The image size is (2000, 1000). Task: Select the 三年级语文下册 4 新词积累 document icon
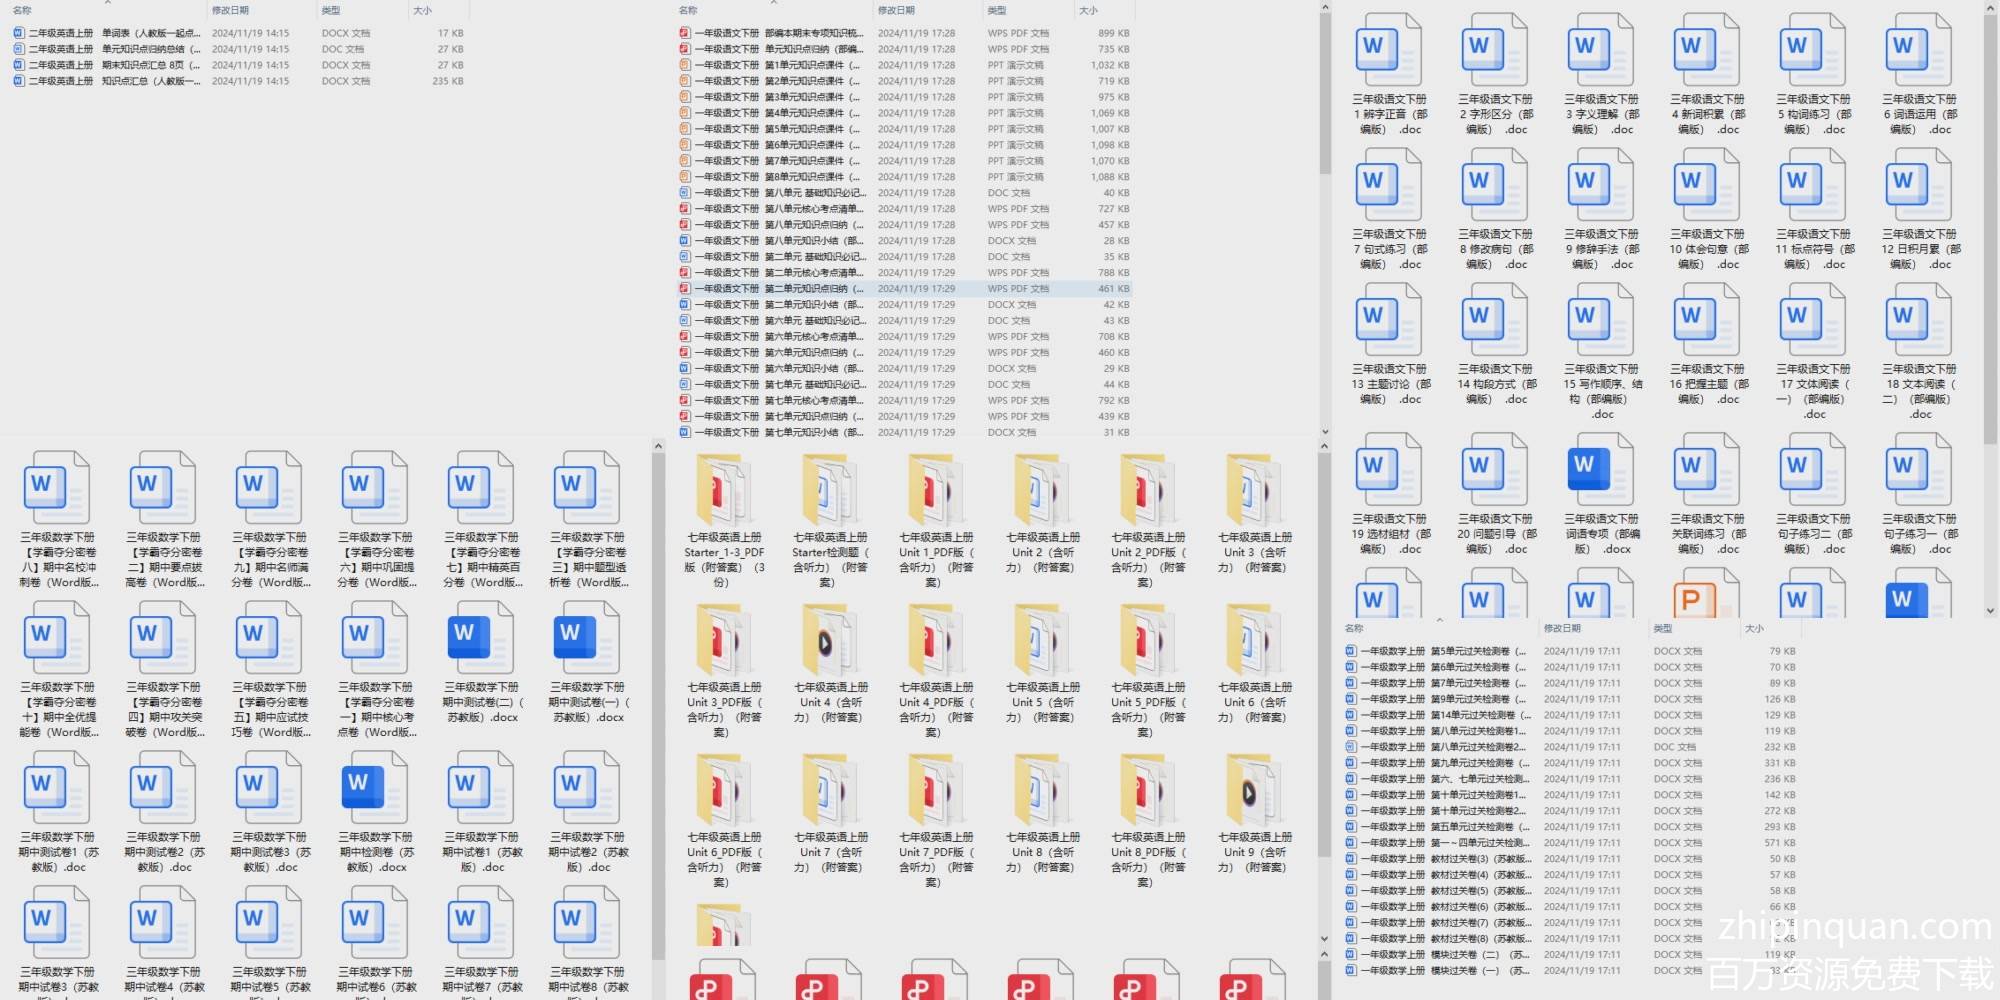[1706, 50]
